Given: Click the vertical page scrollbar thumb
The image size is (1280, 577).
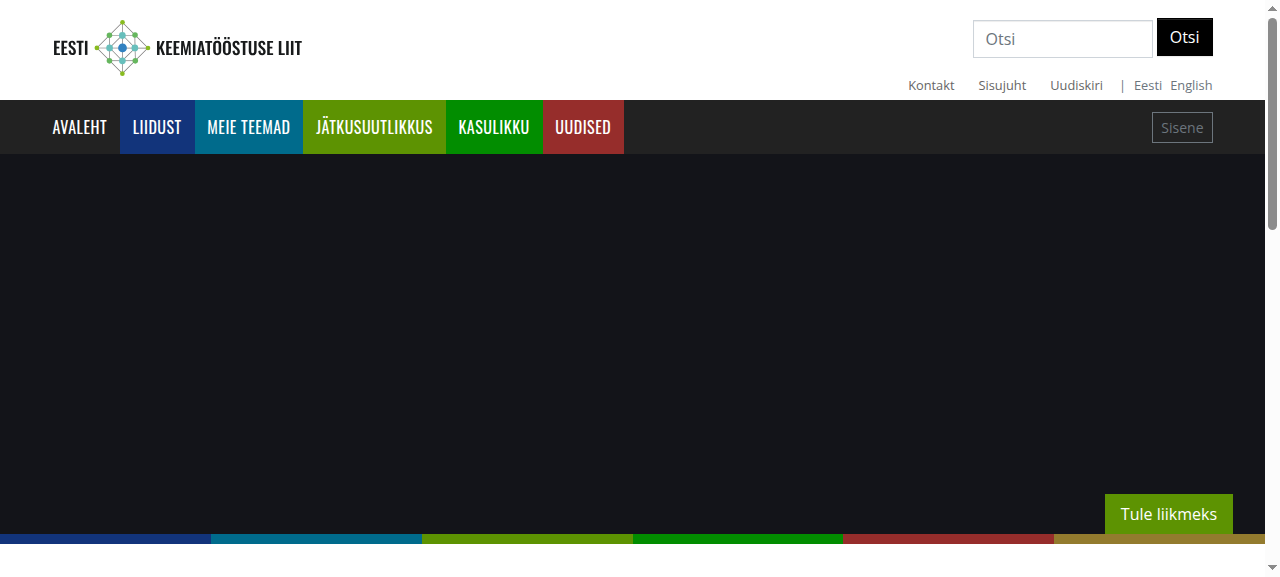Looking at the screenshot, I should click(x=1272, y=124).
